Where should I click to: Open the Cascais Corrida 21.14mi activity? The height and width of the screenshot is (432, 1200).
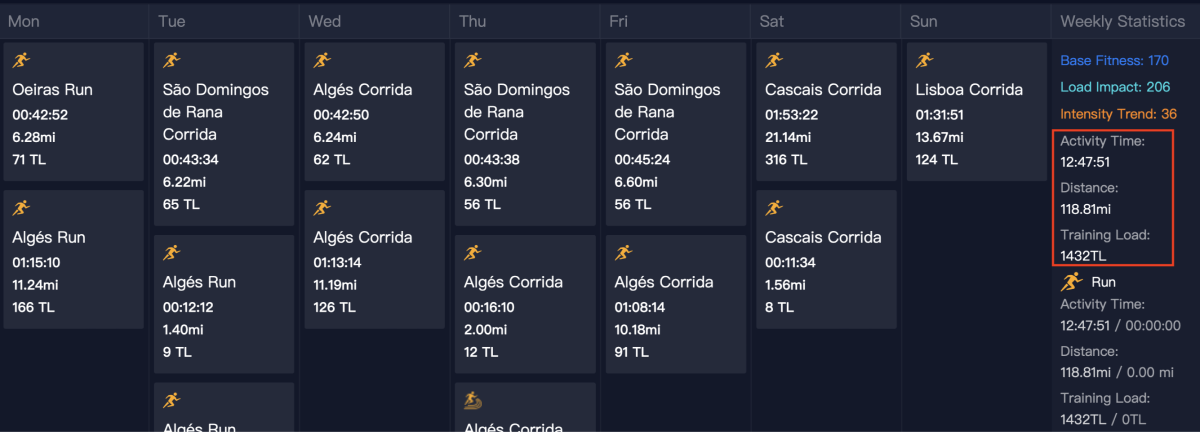825,111
